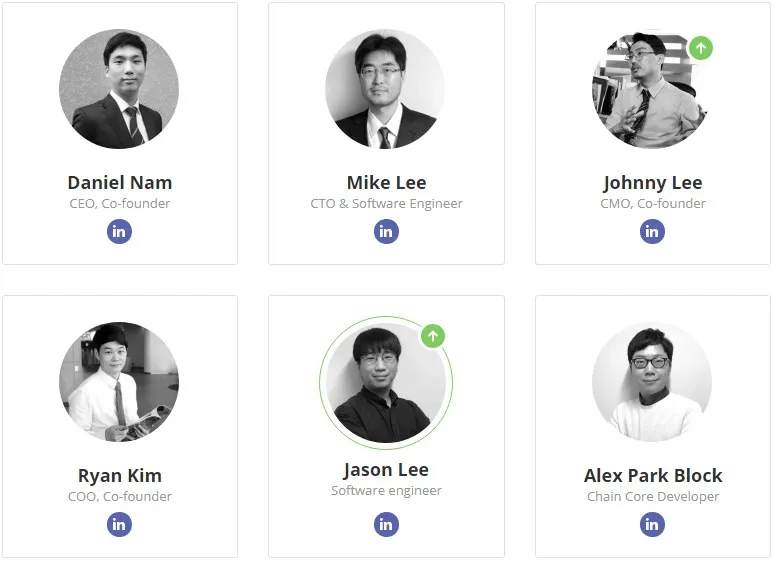
Task: Select Mike Lee's profile photo
Action: coord(386,89)
